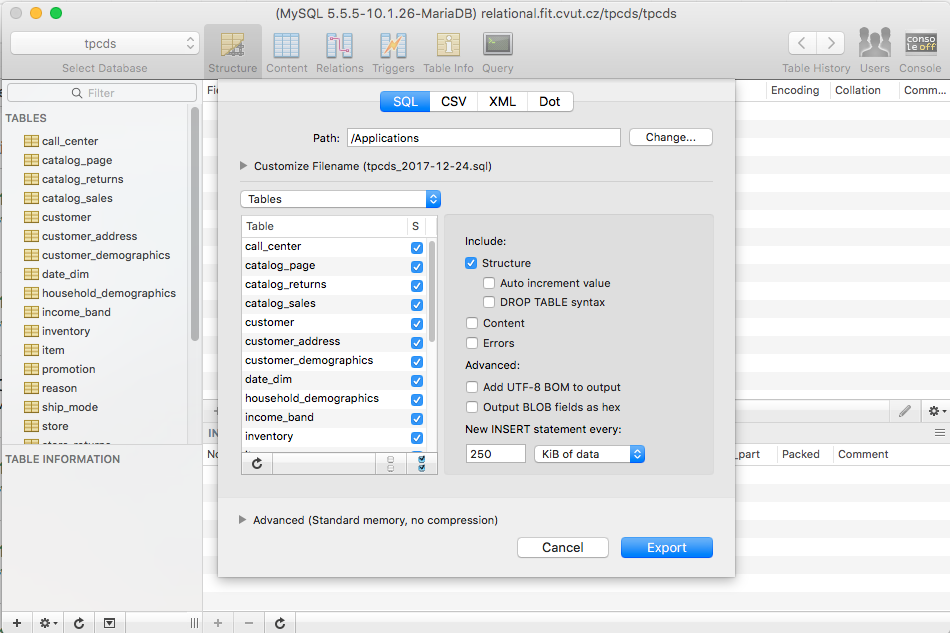This screenshot has width=950, height=633.
Task: Refresh the sidebar table list
Action: point(79,623)
